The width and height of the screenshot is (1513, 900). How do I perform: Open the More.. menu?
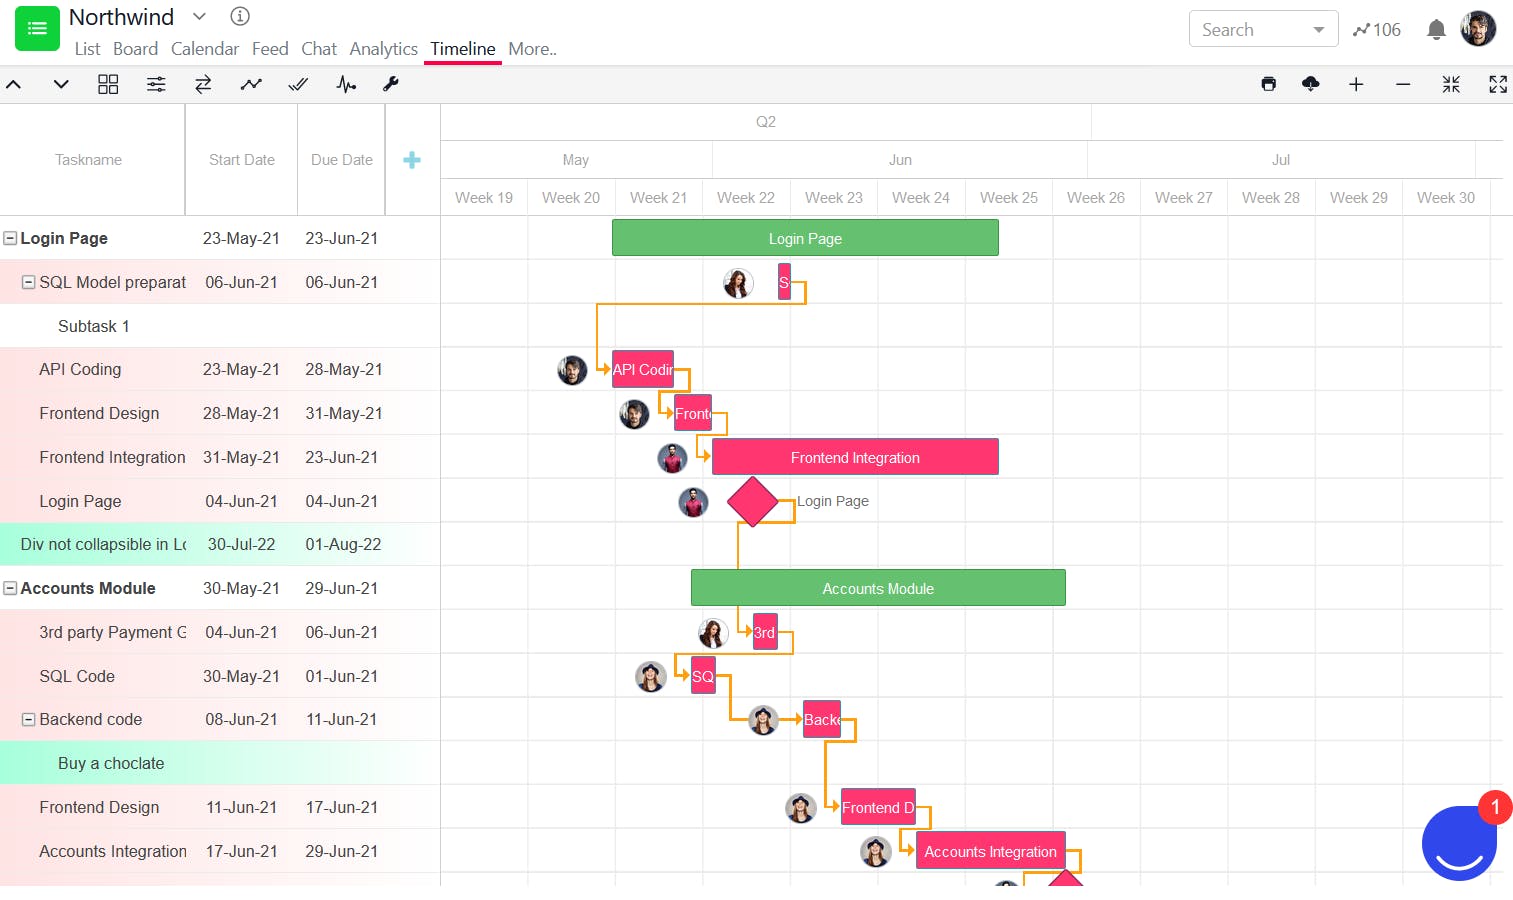[x=531, y=48]
